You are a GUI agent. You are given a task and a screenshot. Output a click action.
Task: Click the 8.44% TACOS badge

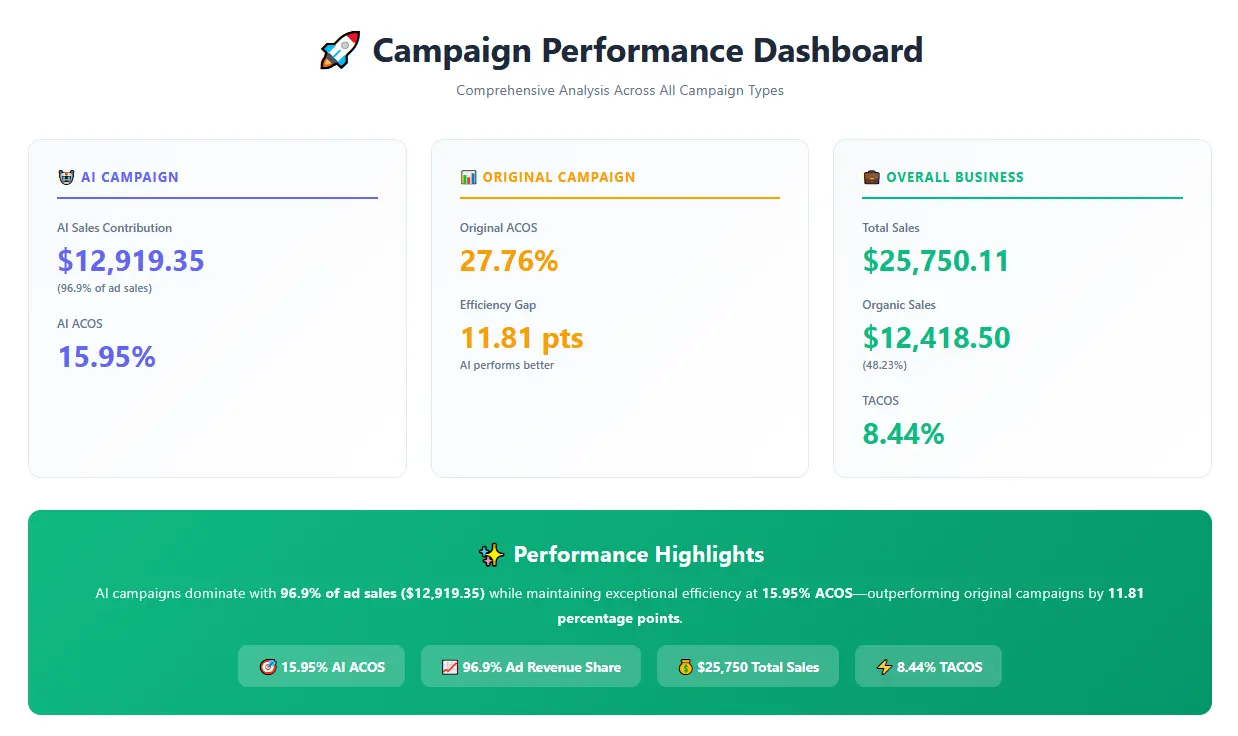click(928, 667)
